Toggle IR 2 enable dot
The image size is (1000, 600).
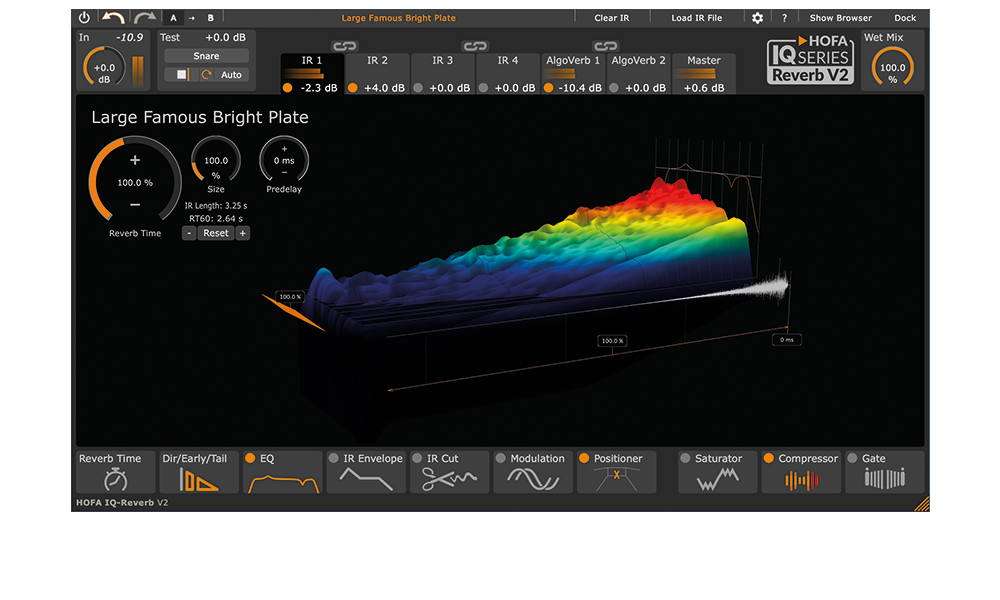point(353,88)
